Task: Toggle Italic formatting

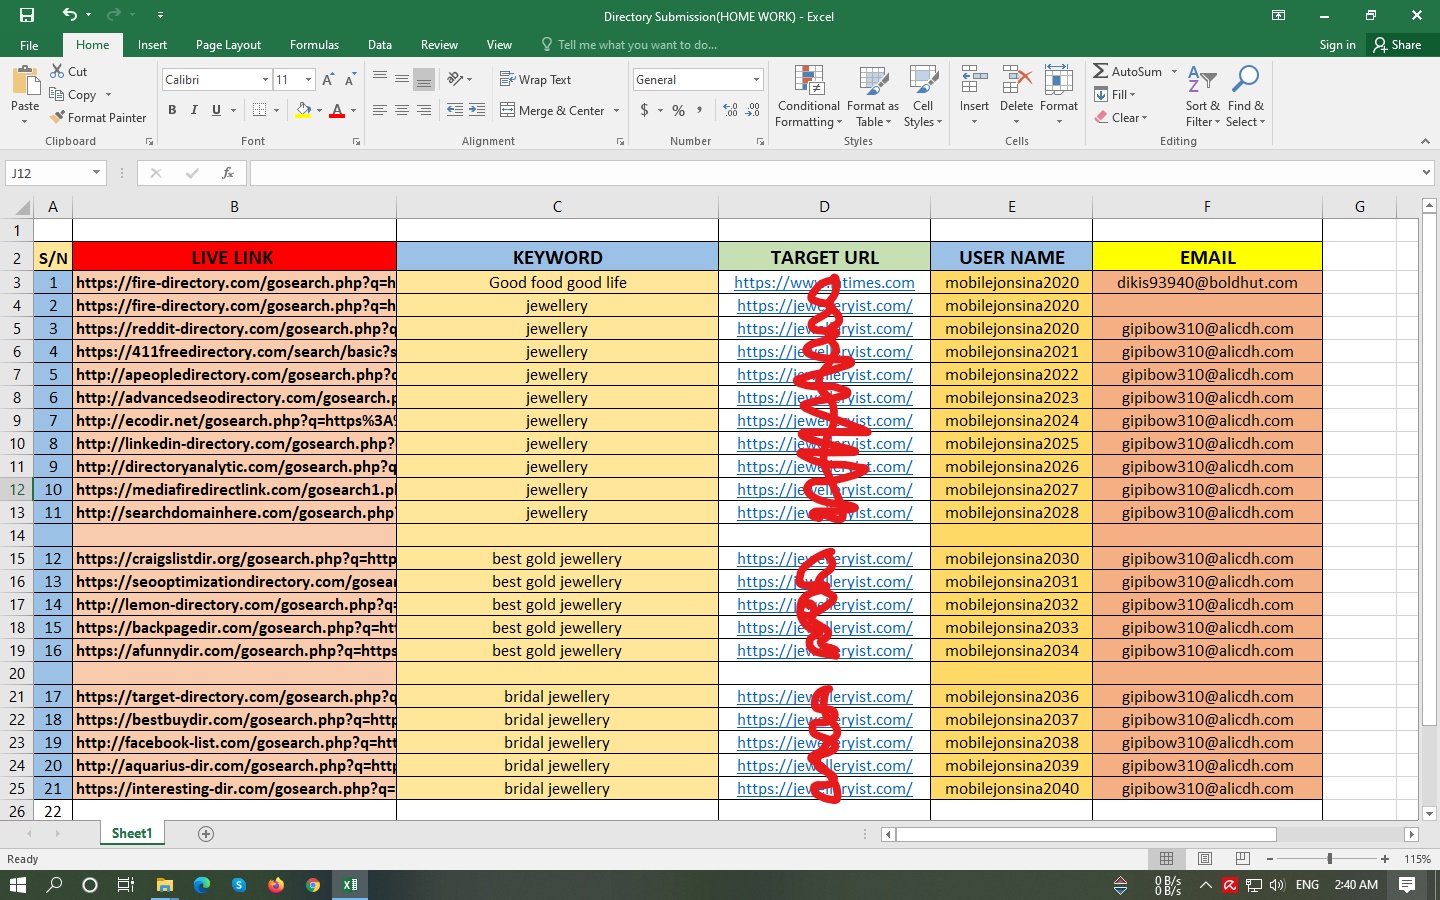Action: (194, 110)
